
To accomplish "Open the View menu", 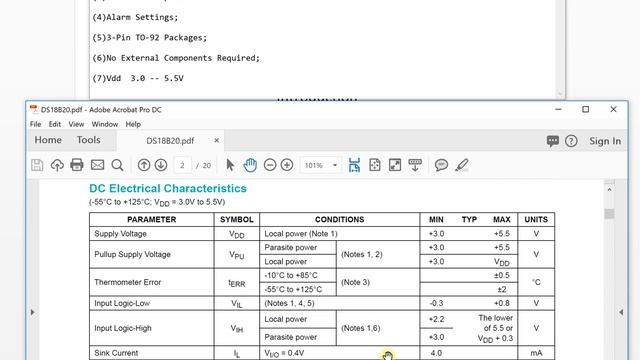I will pos(76,124).
